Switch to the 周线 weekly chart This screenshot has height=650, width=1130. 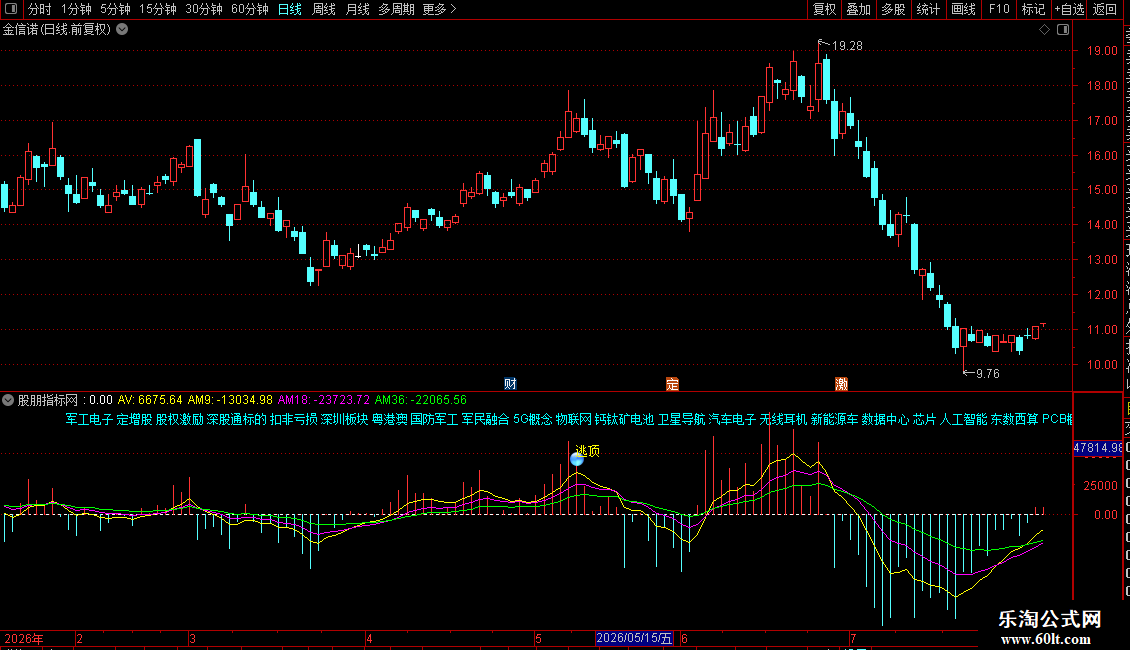point(324,9)
